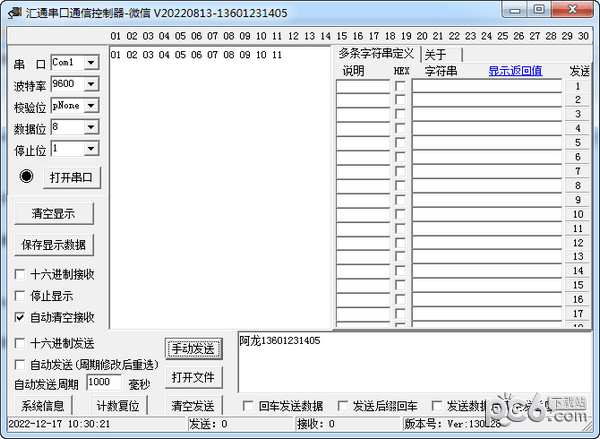Click the 显示返回值 link
The height and width of the screenshot is (439, 600).
click(x=515, y=71)
